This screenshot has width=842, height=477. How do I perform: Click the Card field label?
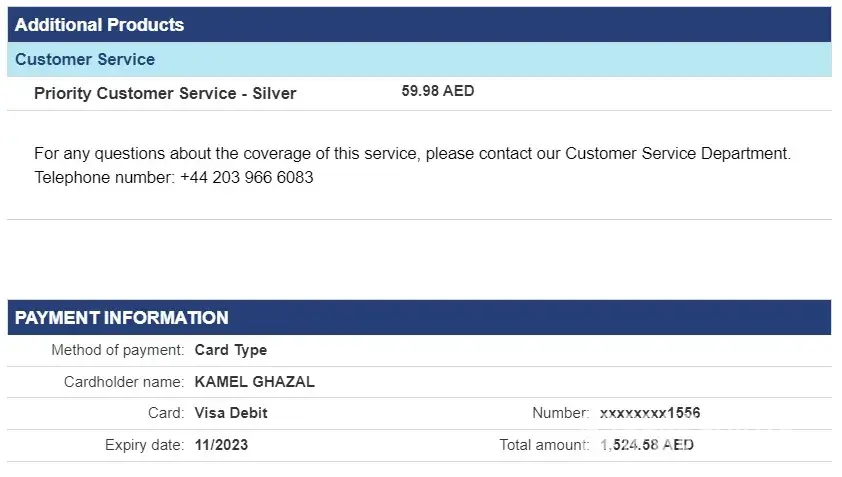coord(165,413)
